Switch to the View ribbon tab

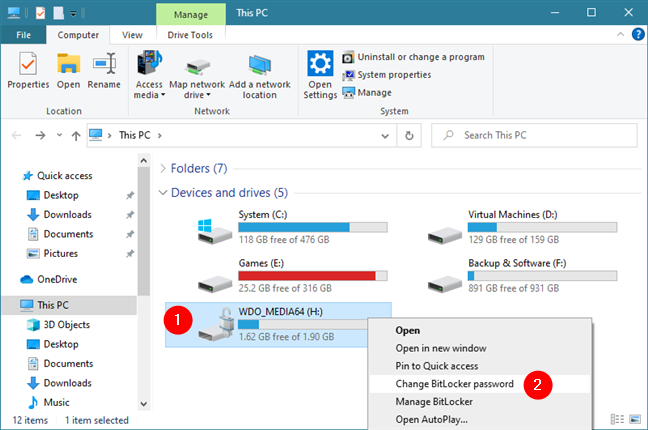(x=132, y=35)
